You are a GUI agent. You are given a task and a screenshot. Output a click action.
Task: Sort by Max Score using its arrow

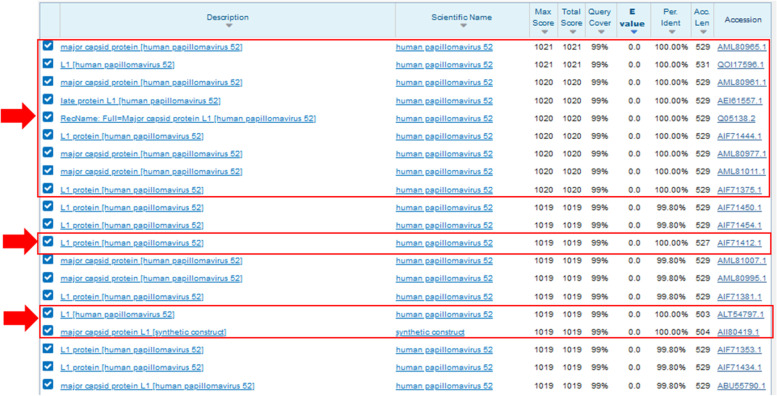[x=545, y=32]
